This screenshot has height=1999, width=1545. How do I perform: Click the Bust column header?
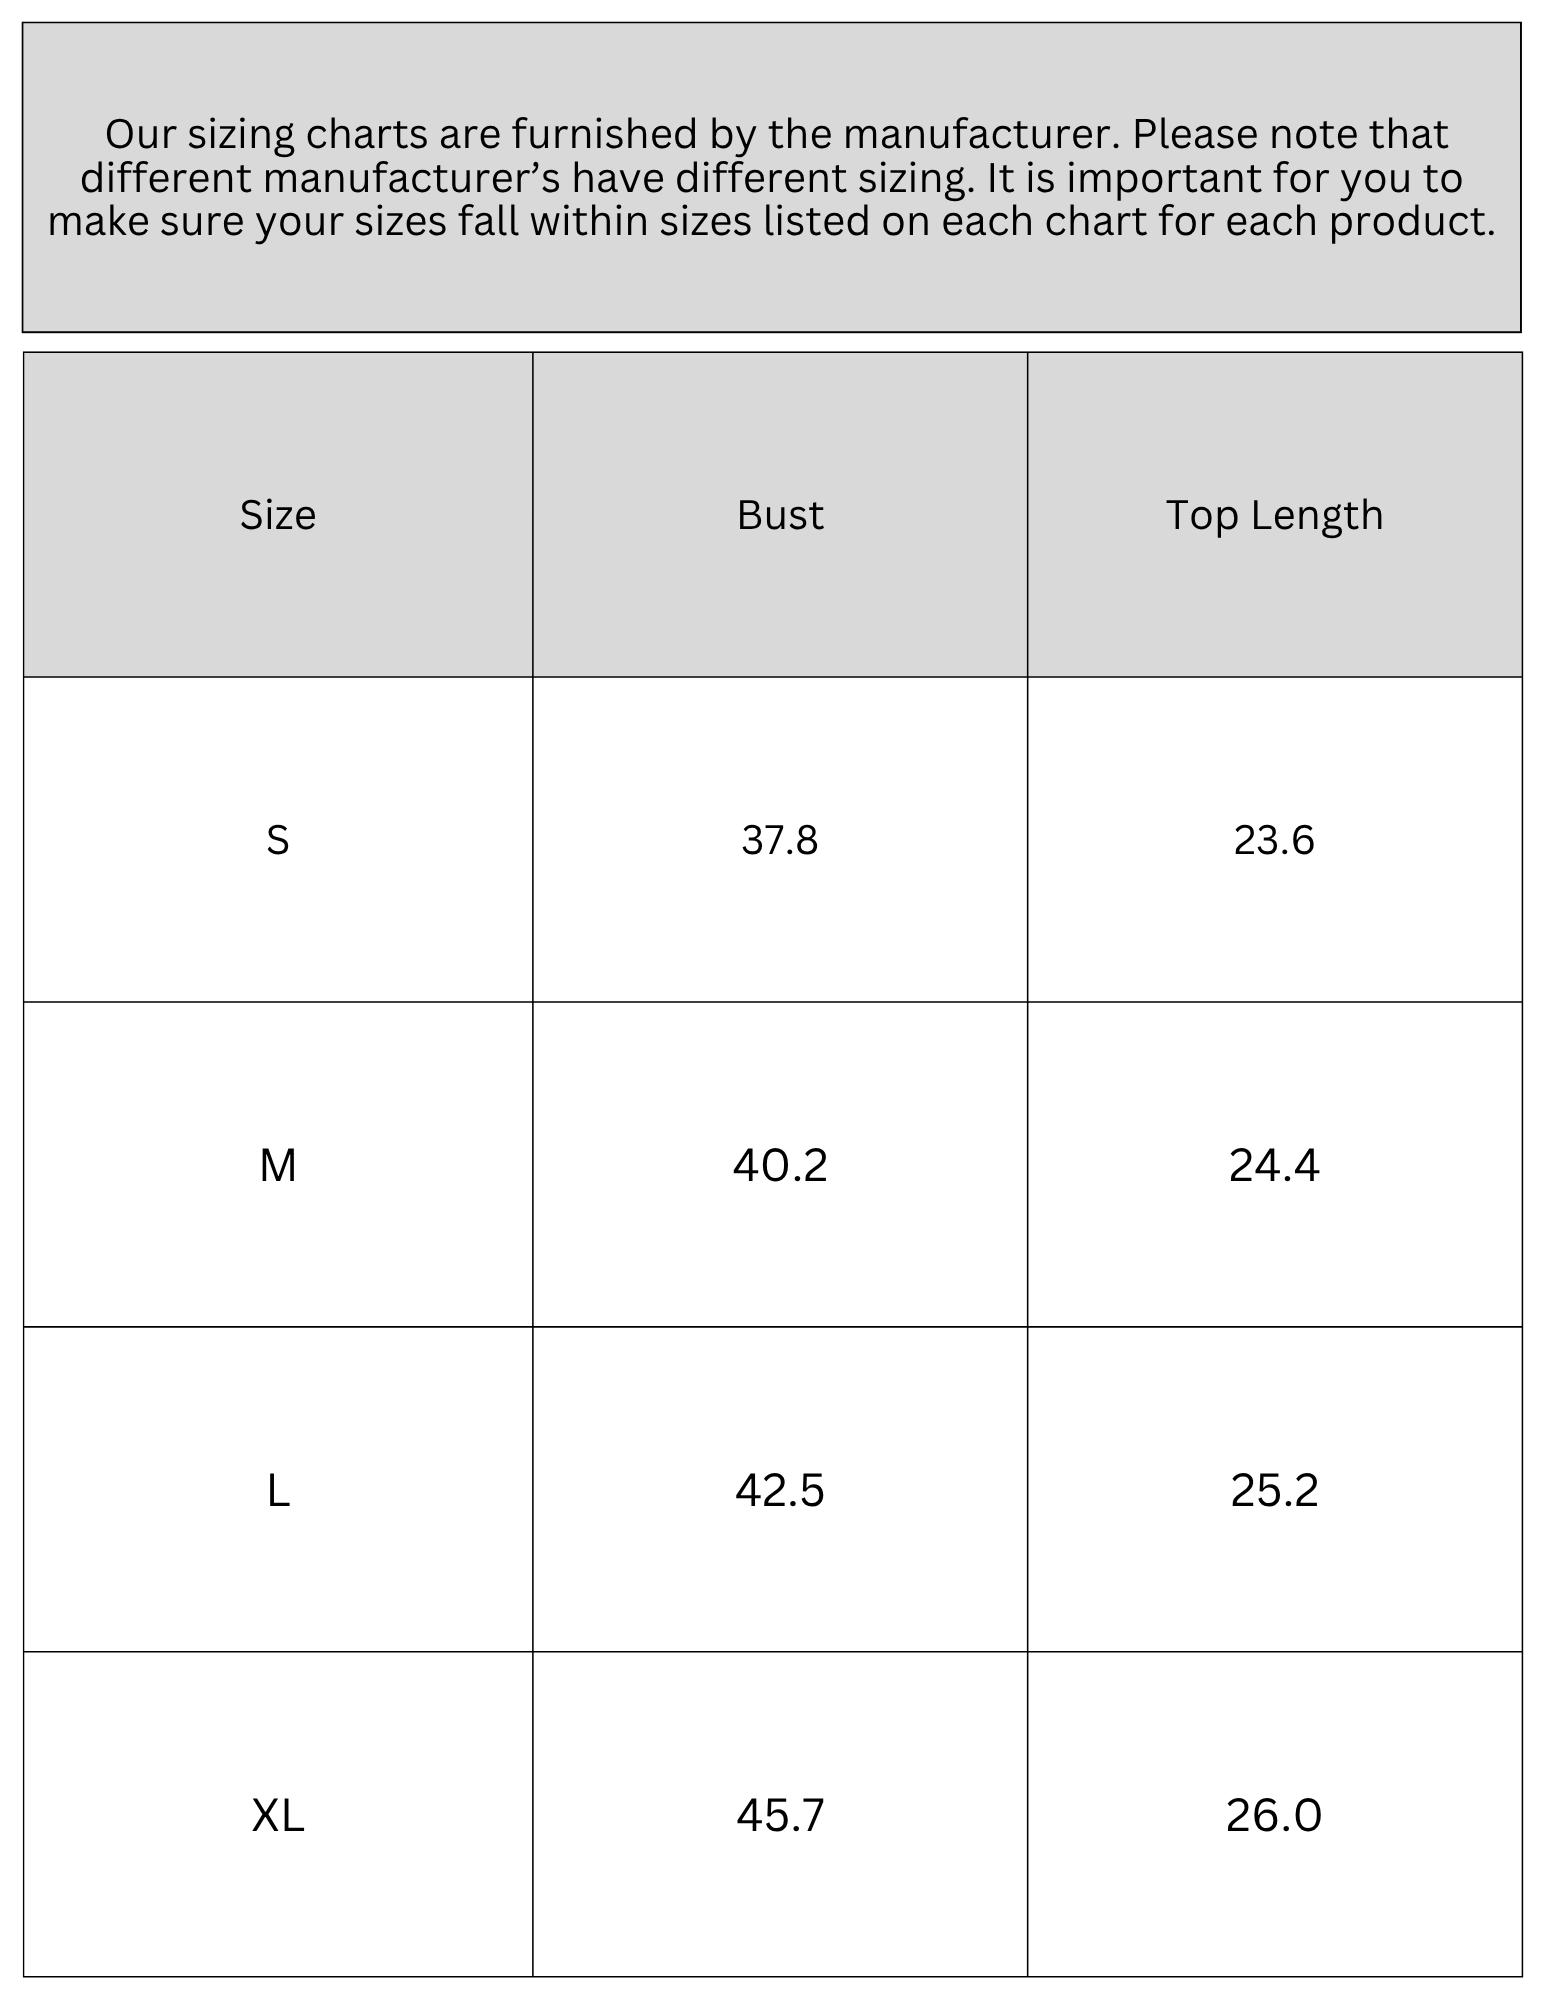point(780,515)
